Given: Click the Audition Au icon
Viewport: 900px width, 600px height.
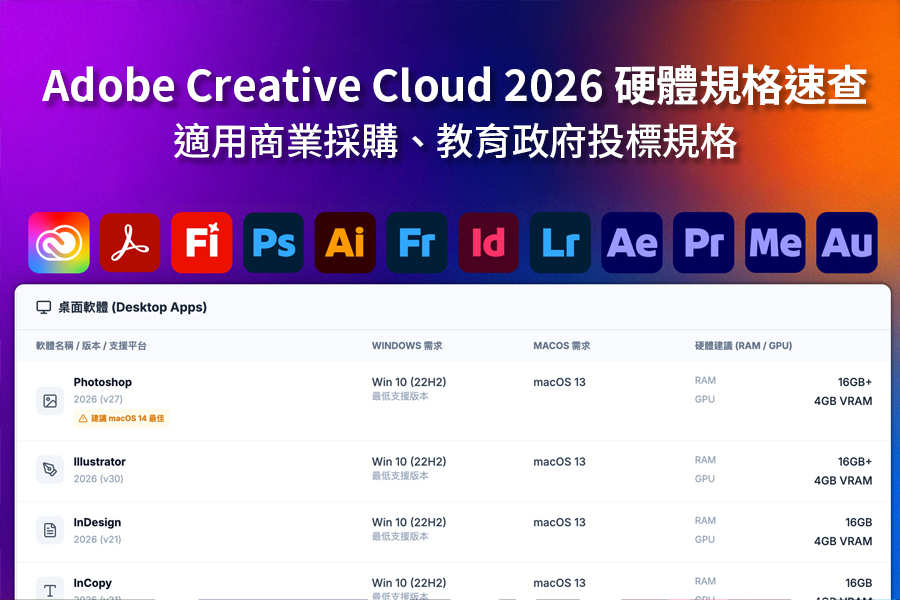Looking at the screenshot, I should coord(847,242).
